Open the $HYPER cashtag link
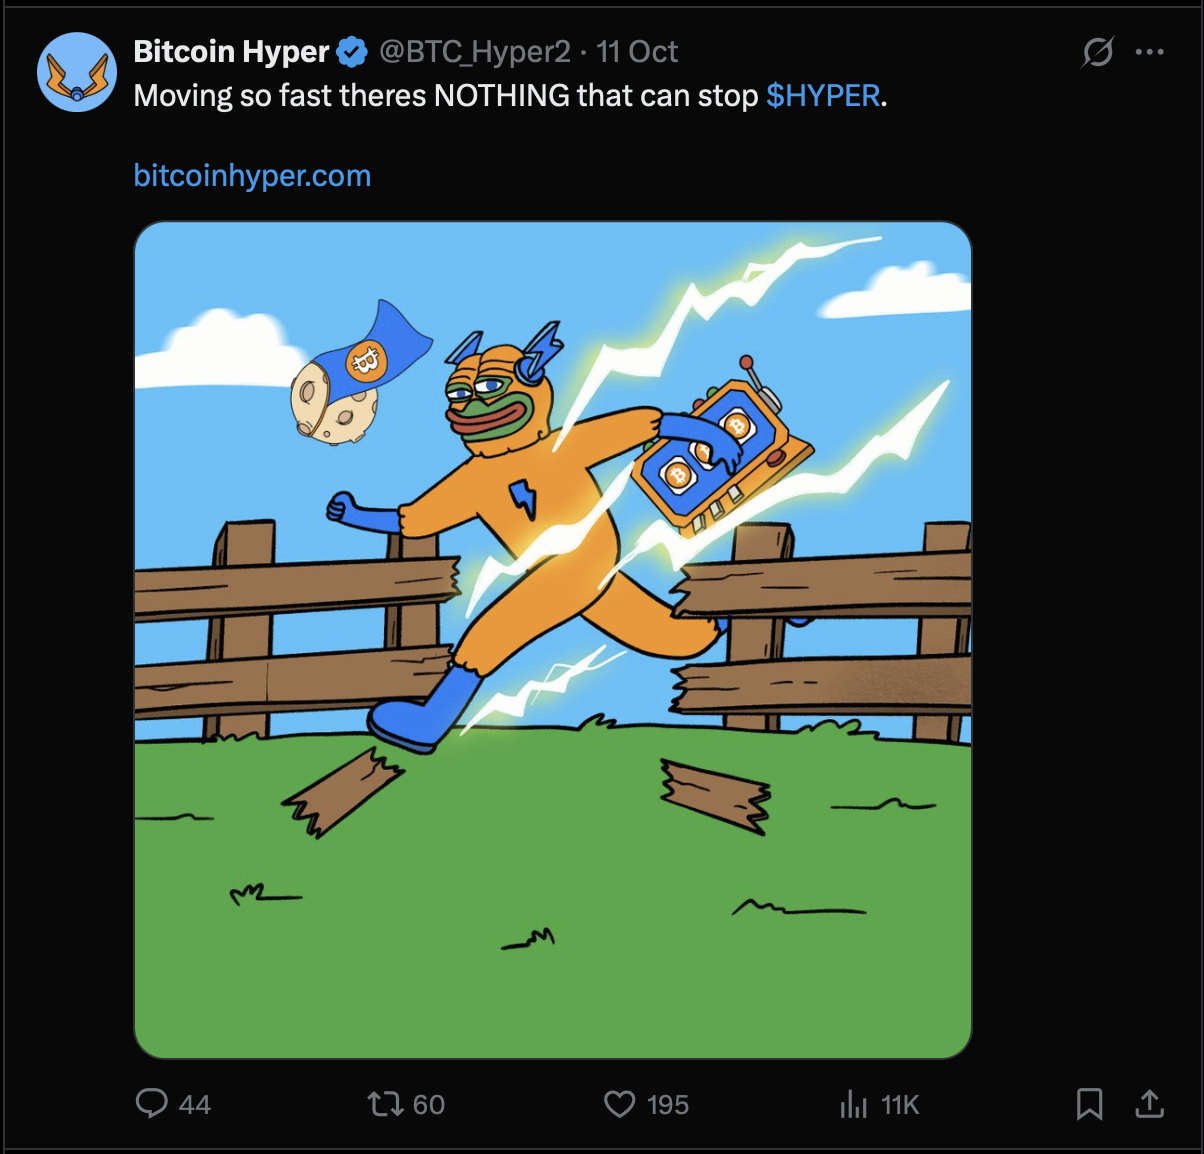The image size is (1204, 1154). pyautogui.click(x=824, y=96)
